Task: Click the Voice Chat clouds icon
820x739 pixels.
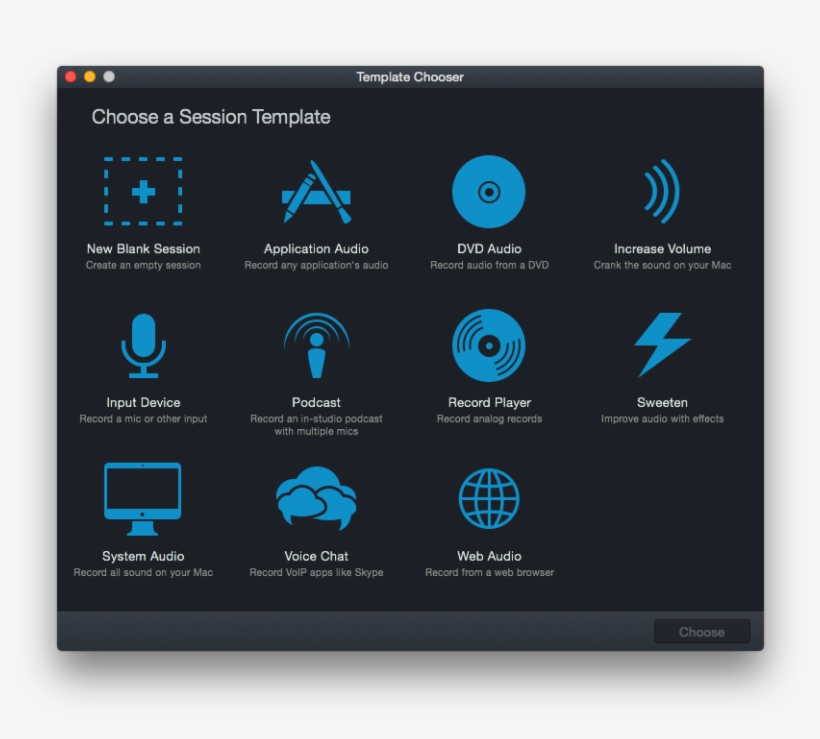Action: coord(315,497)
